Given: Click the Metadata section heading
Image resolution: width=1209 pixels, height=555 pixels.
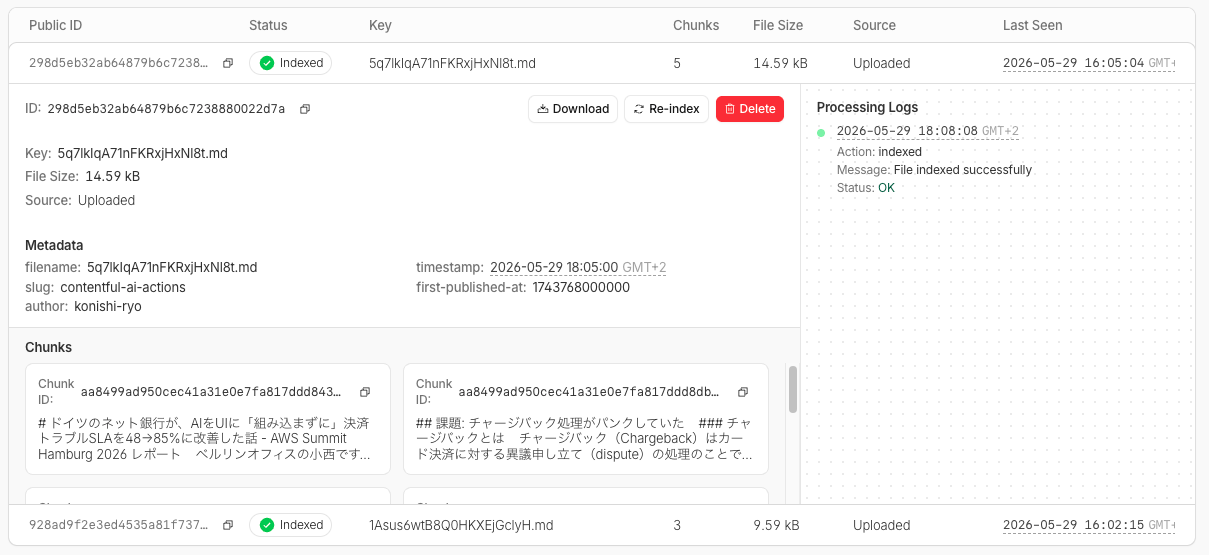Looking at the screenshot, I should pos(54,245).
